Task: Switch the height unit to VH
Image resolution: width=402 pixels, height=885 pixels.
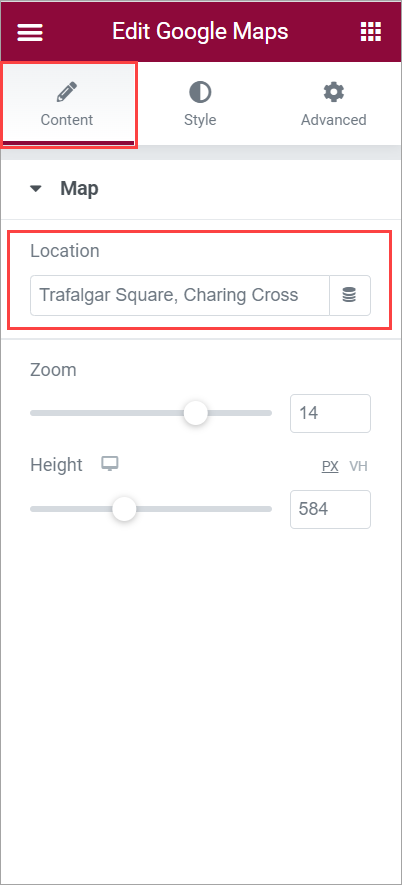Action: coord(359,466)
